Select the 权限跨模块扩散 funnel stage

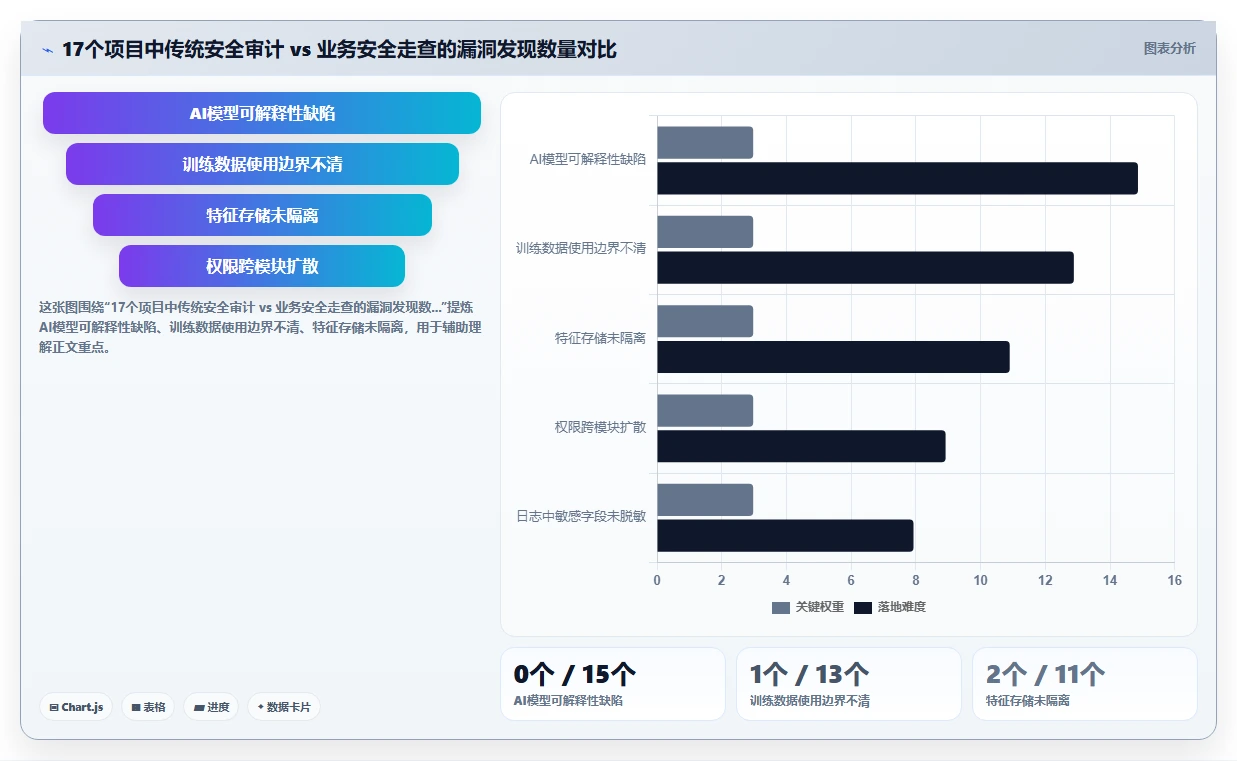click(x=262, y=266)
